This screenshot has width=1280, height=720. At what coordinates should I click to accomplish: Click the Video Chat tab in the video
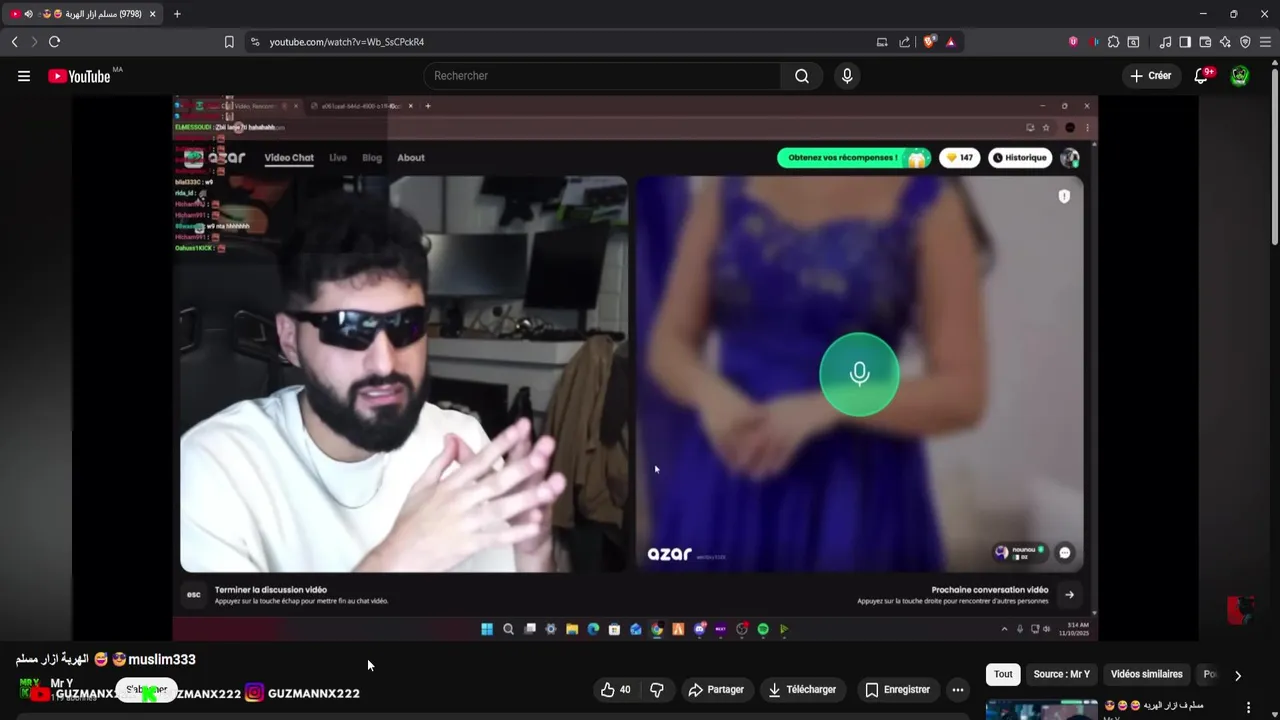coord(289,158)
